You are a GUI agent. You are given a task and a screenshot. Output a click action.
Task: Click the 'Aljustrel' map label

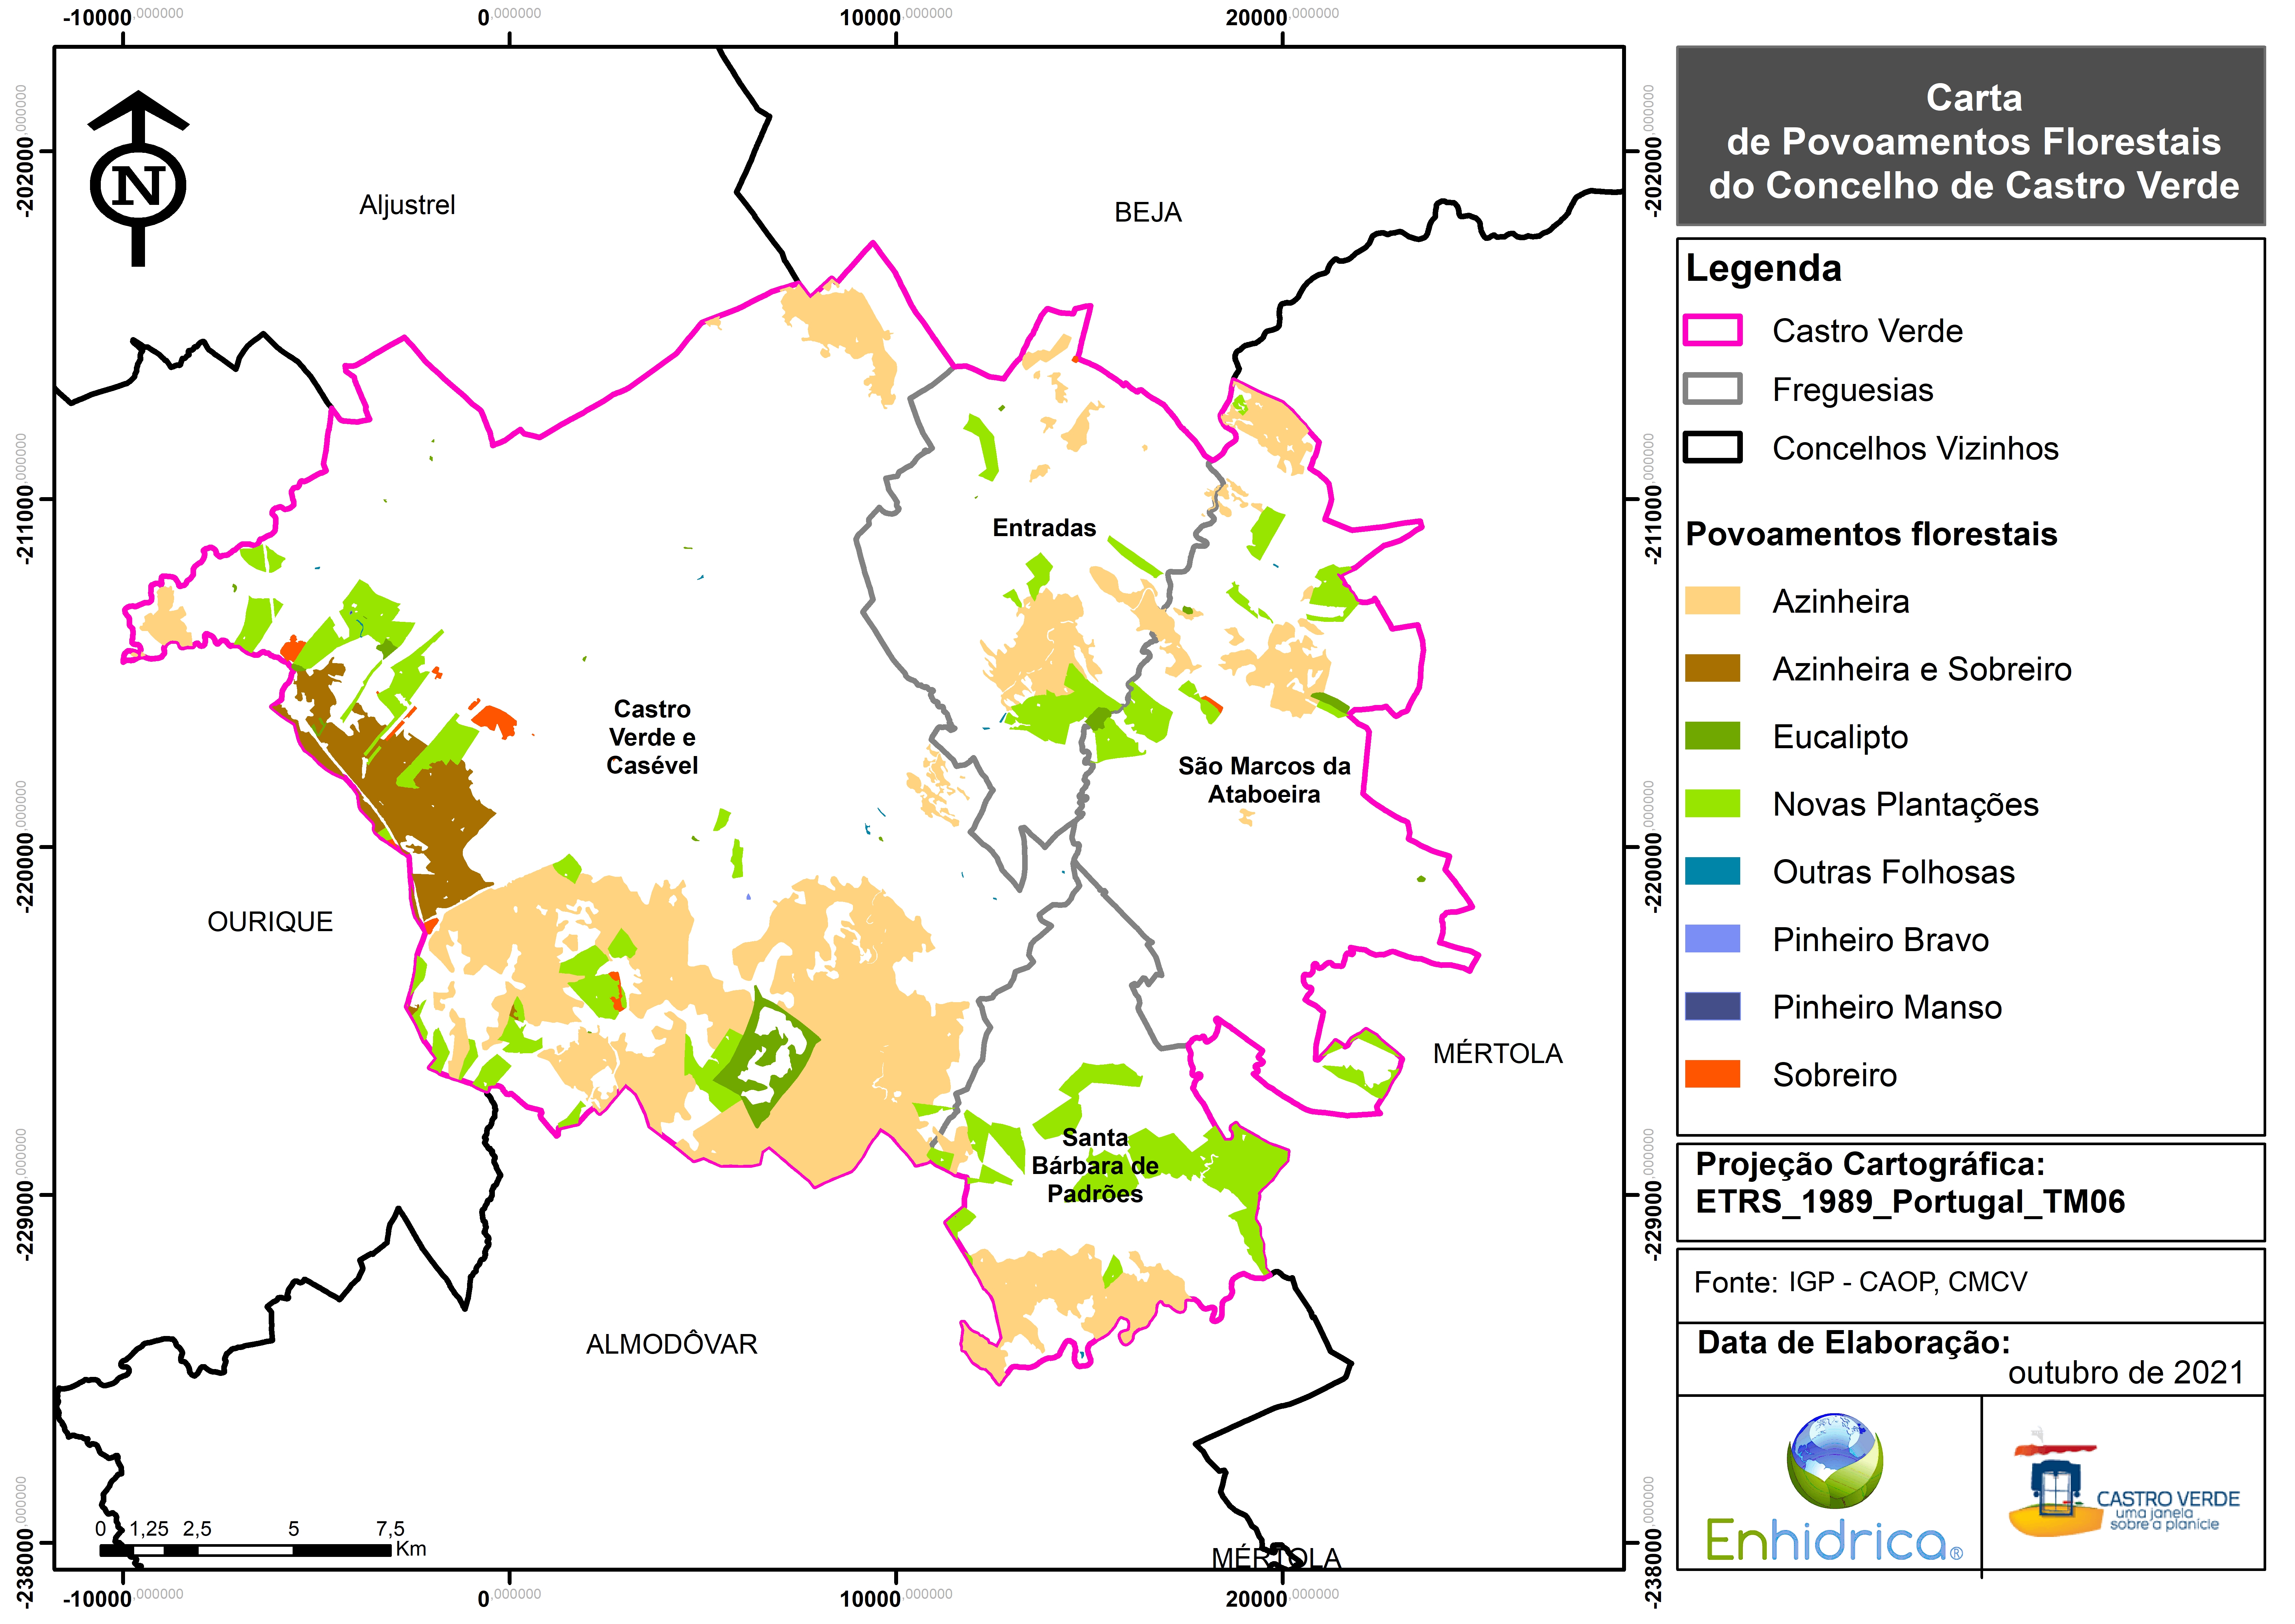407,205
